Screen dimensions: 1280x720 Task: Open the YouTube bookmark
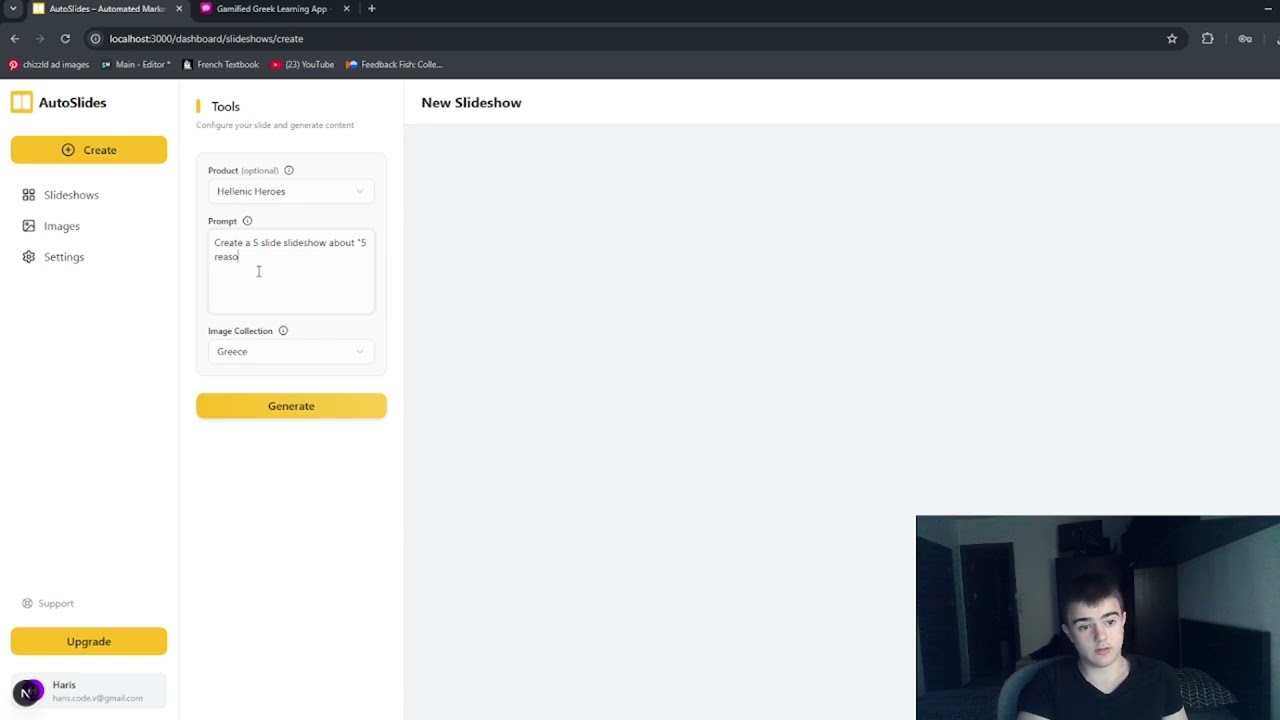(303, 65)
